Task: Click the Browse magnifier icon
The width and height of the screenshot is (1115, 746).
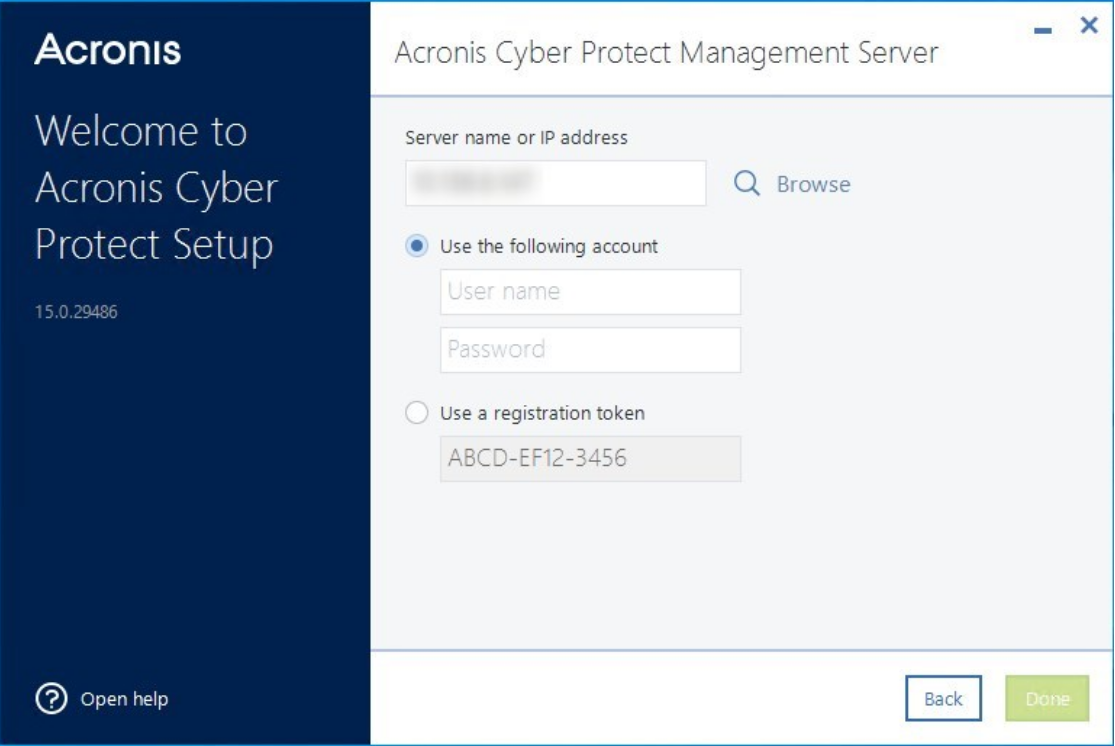Action: [746, 183]
